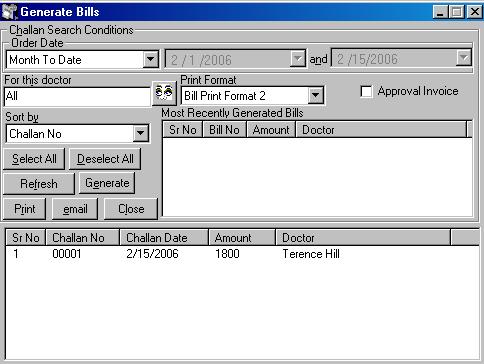Open the start date 2/1/2006 dropdown
The width and height of the screenshot is (484, 364).
[x=297, y=59]
